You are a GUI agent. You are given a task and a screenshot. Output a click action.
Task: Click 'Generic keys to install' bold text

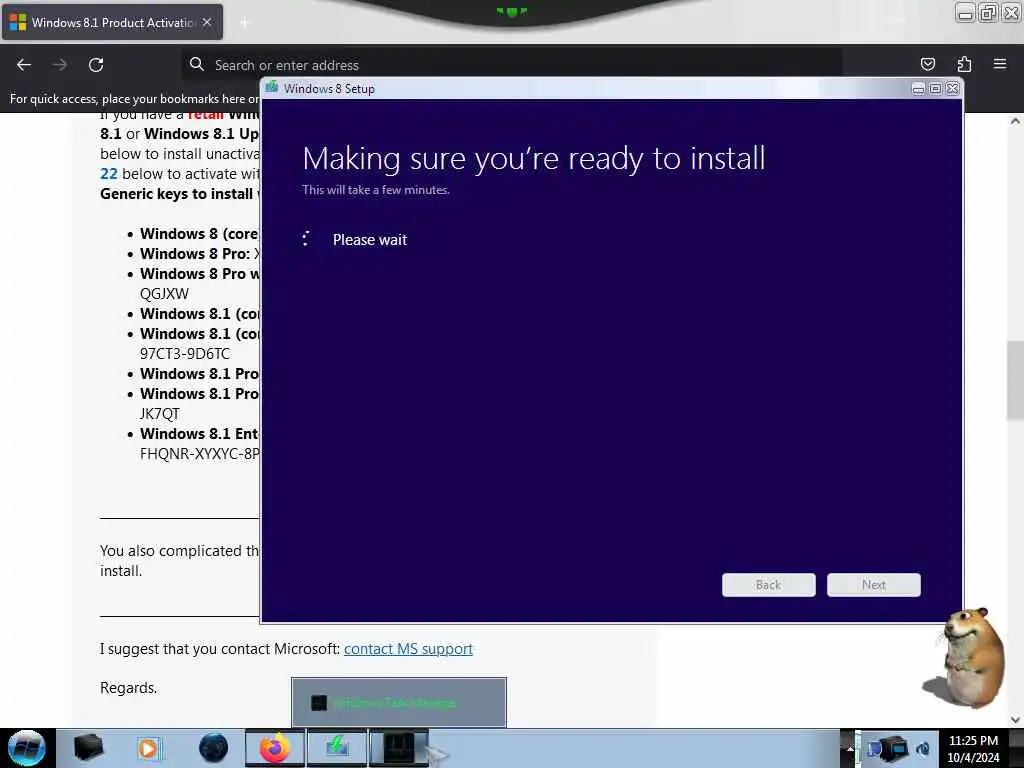pos(176,193)
